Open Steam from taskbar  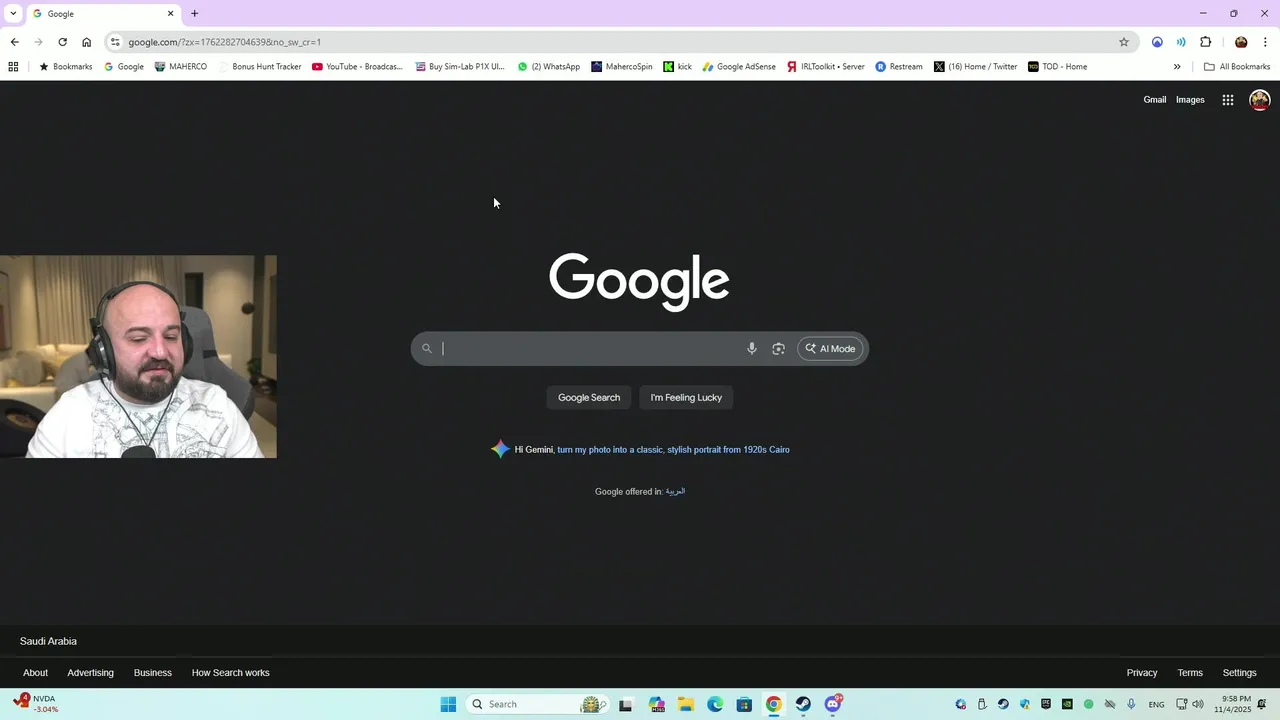(x=803, y=704)
